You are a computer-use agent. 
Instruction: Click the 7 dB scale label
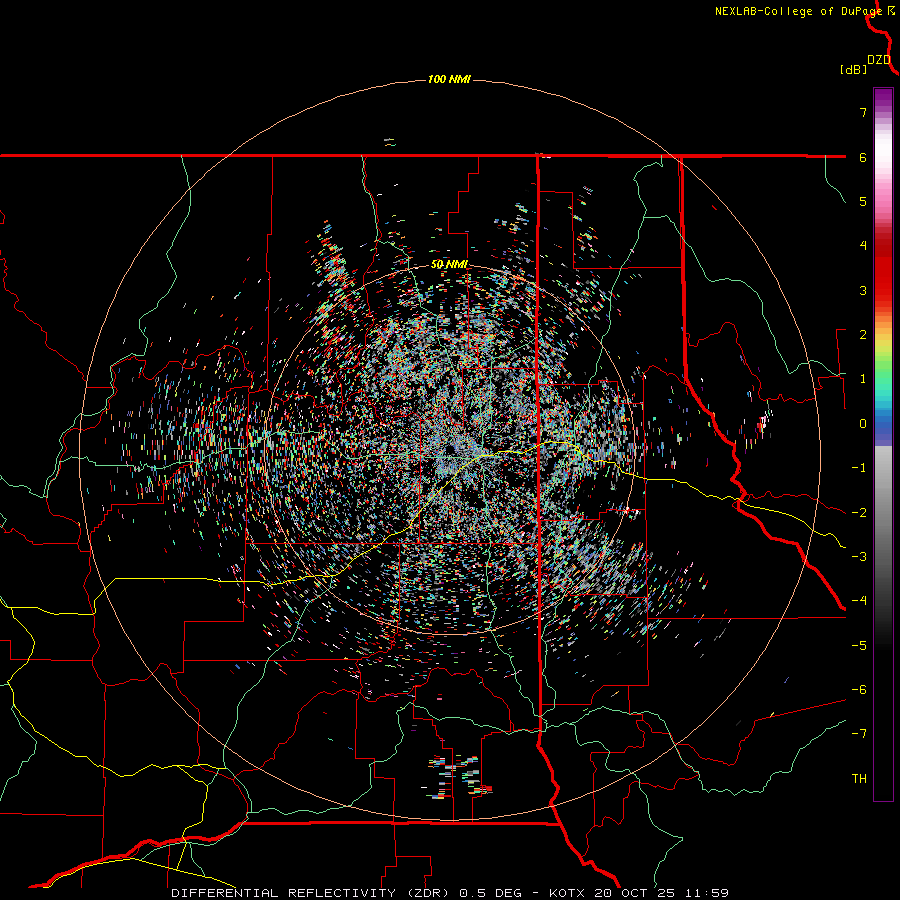pyautogui.click(x=863, y=112)
